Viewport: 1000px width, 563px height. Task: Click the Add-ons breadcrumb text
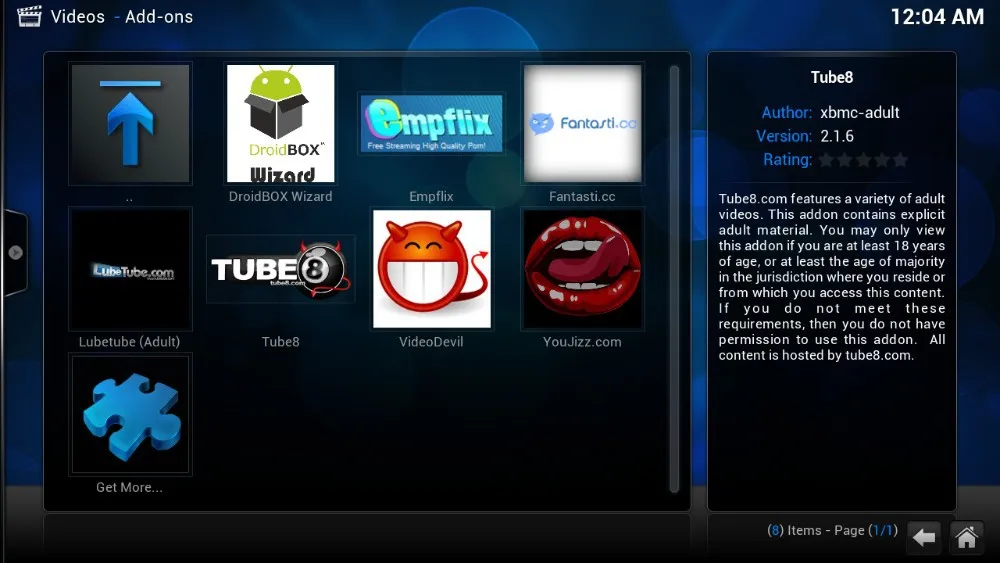click(159, 17)
